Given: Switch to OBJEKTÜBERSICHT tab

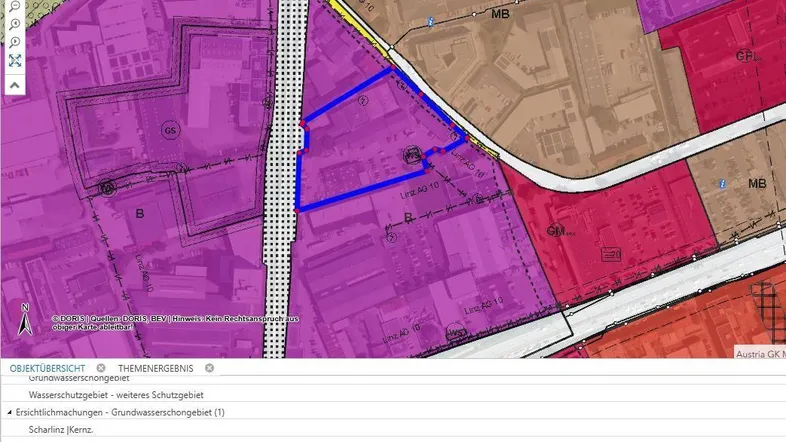Looking at the screenshot, I should coord(47,368).
